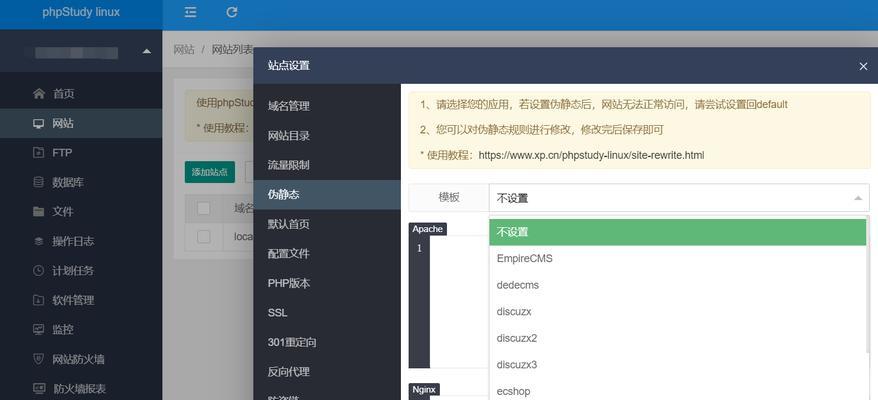This screenshot has width=878, height=400.
Task: Open 配置文件 settings tab
Action: point(327,254)
